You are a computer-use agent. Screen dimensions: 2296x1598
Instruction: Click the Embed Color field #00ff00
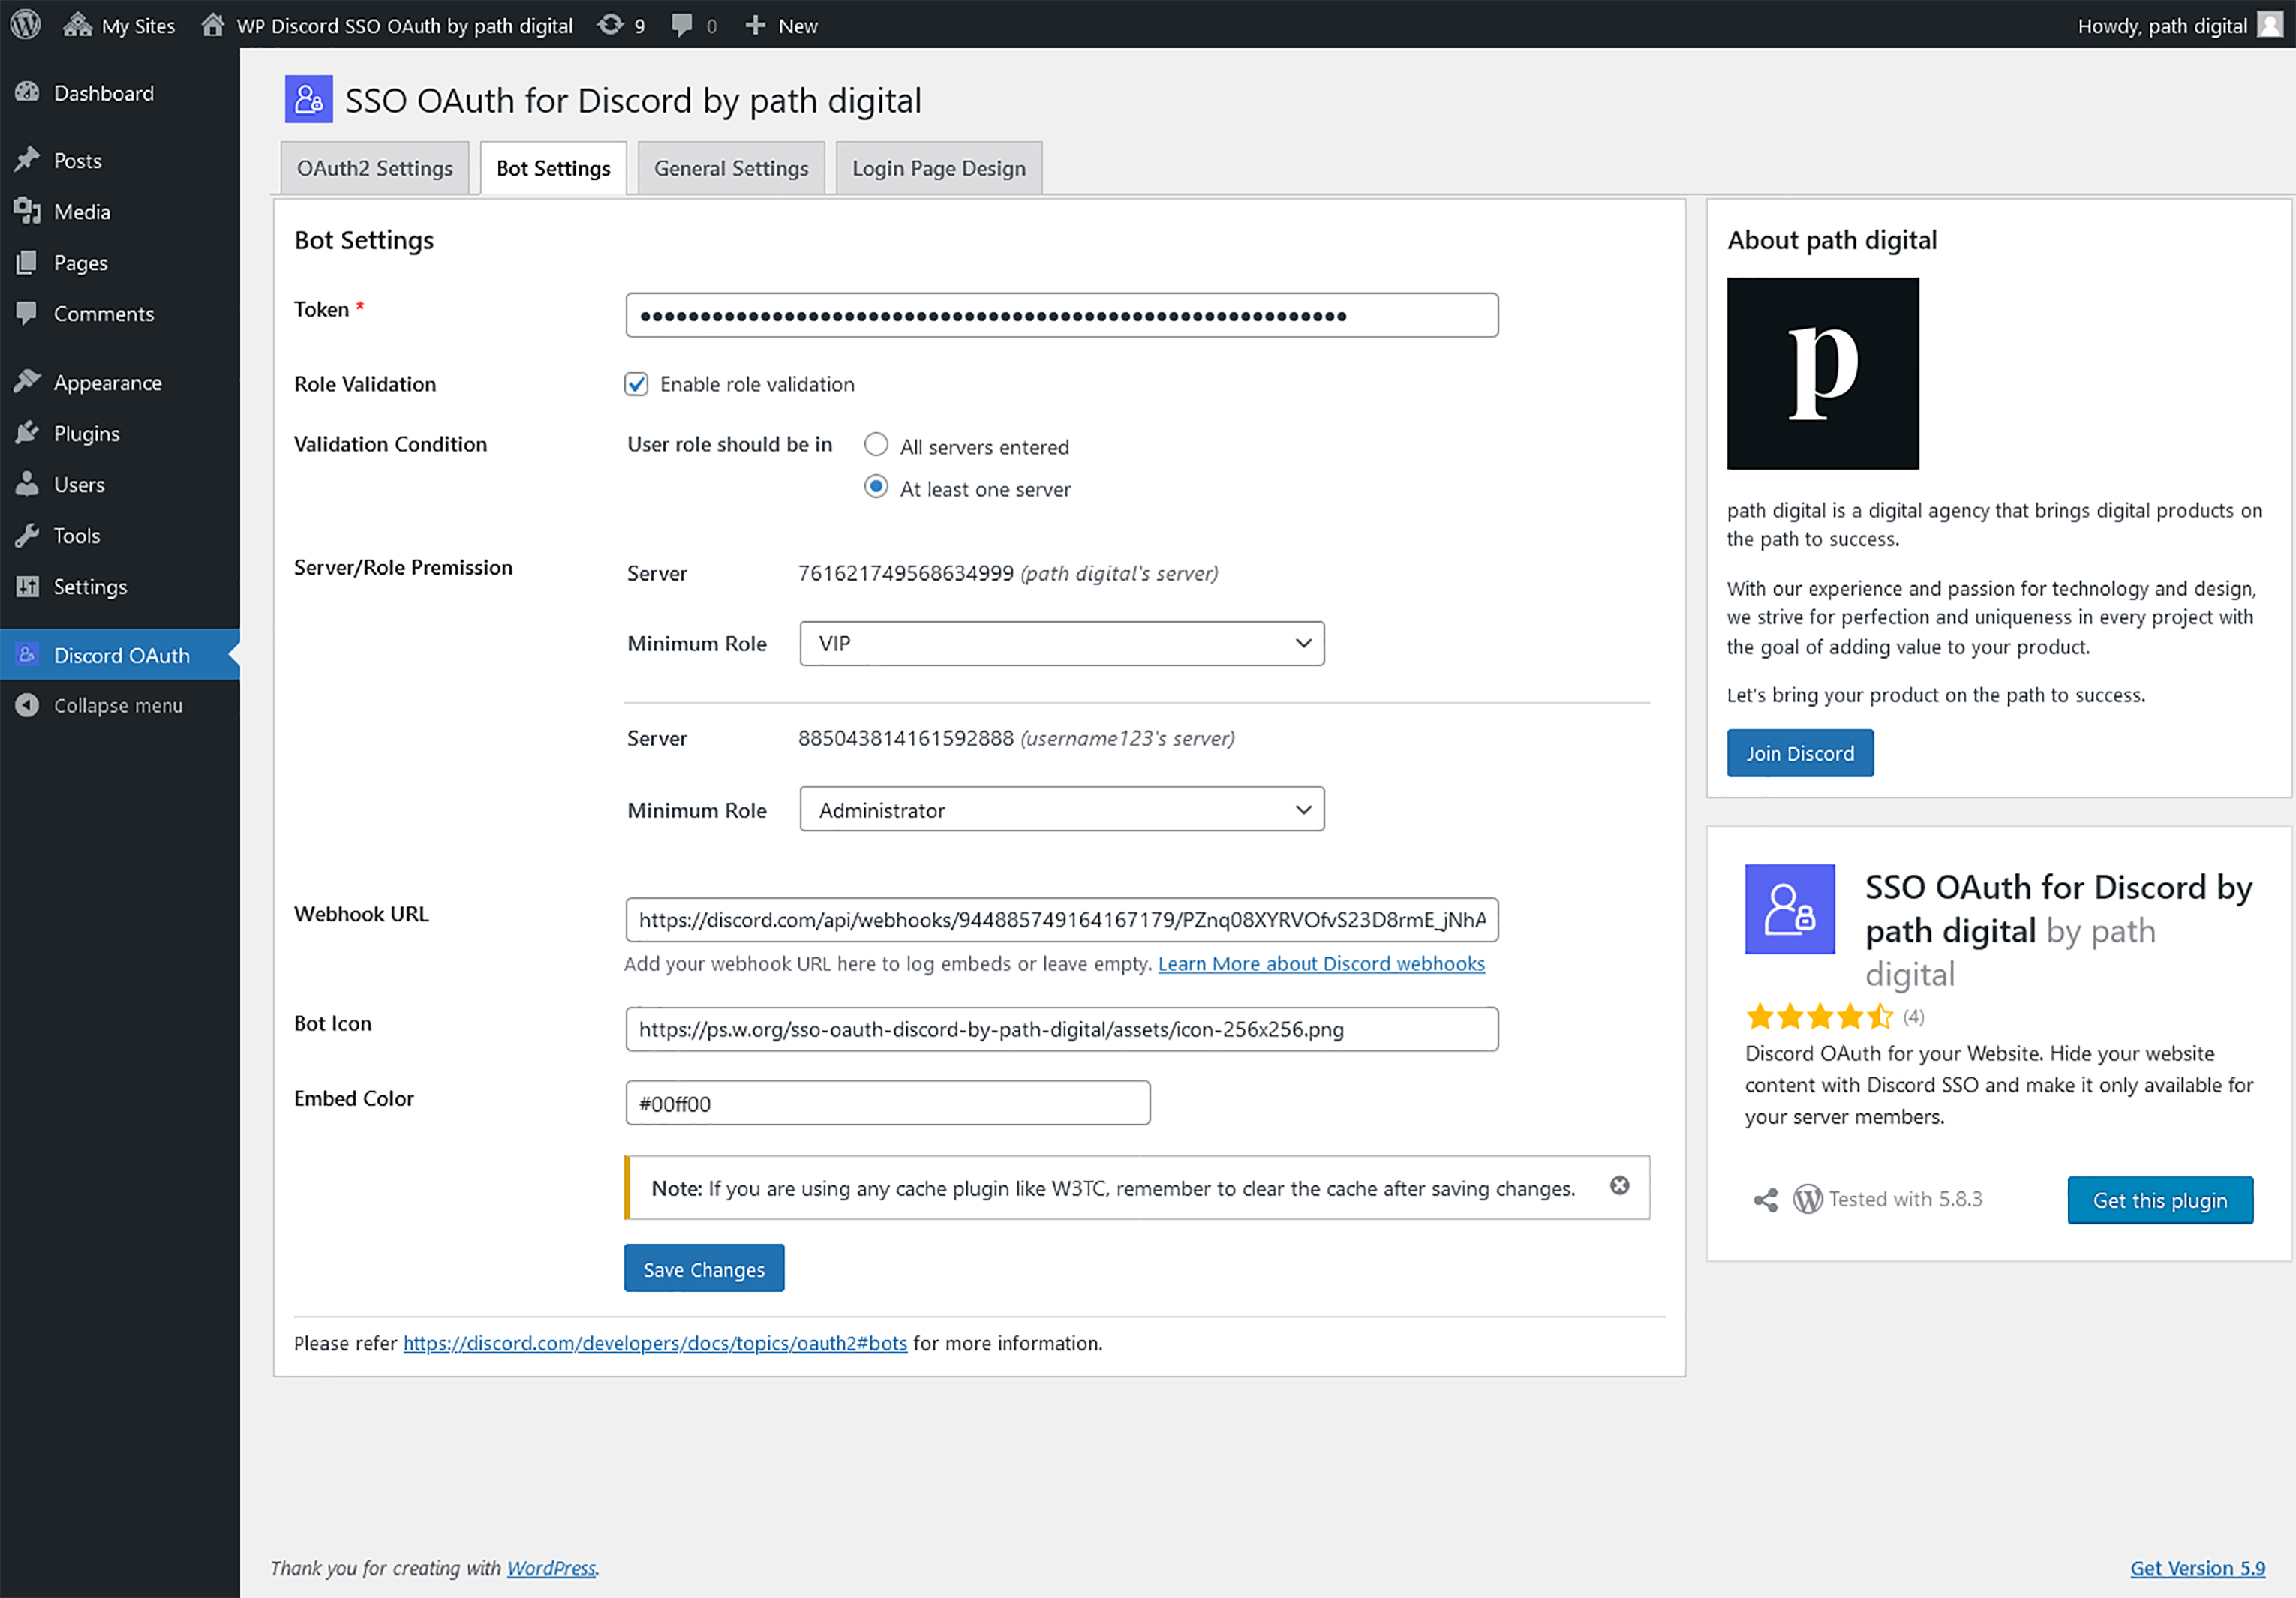888,1103
